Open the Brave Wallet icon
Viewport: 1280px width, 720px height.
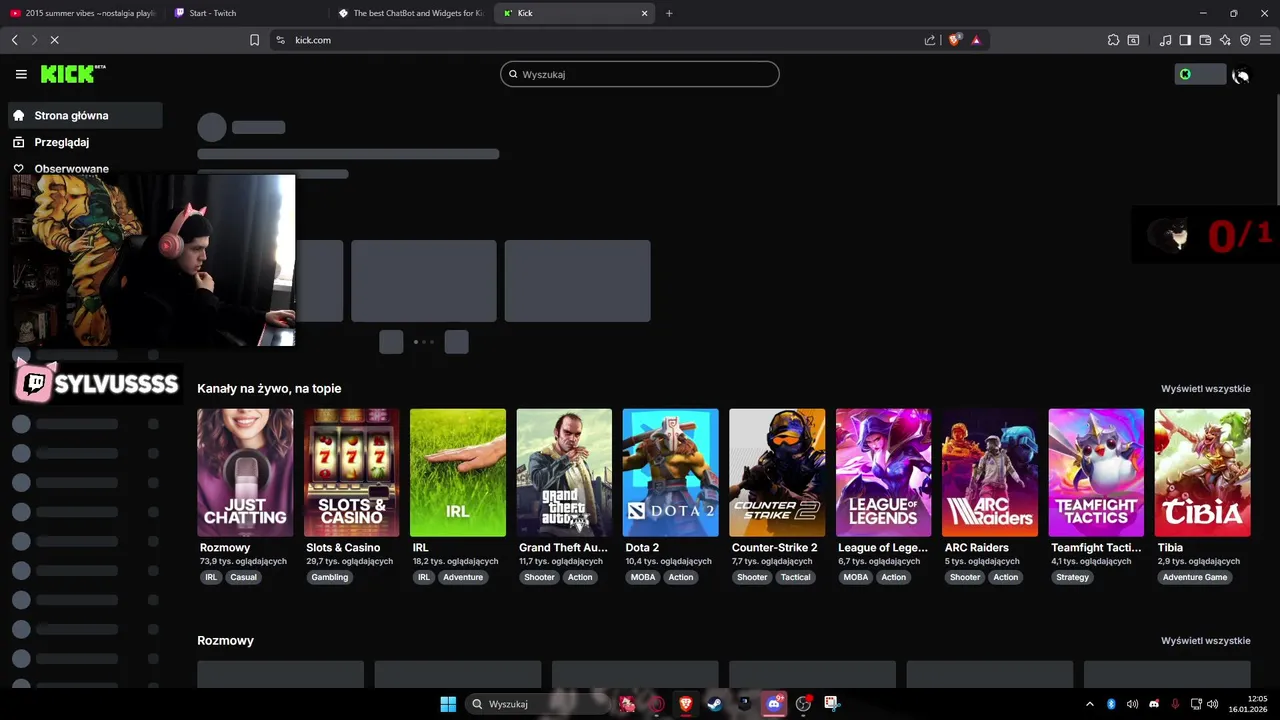(x=1205, y=40)
